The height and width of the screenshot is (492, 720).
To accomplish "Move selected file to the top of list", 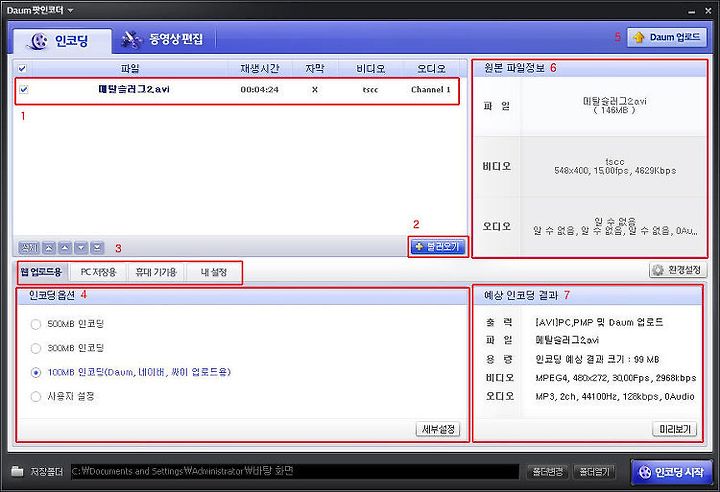I will click(x=49, y=248).
